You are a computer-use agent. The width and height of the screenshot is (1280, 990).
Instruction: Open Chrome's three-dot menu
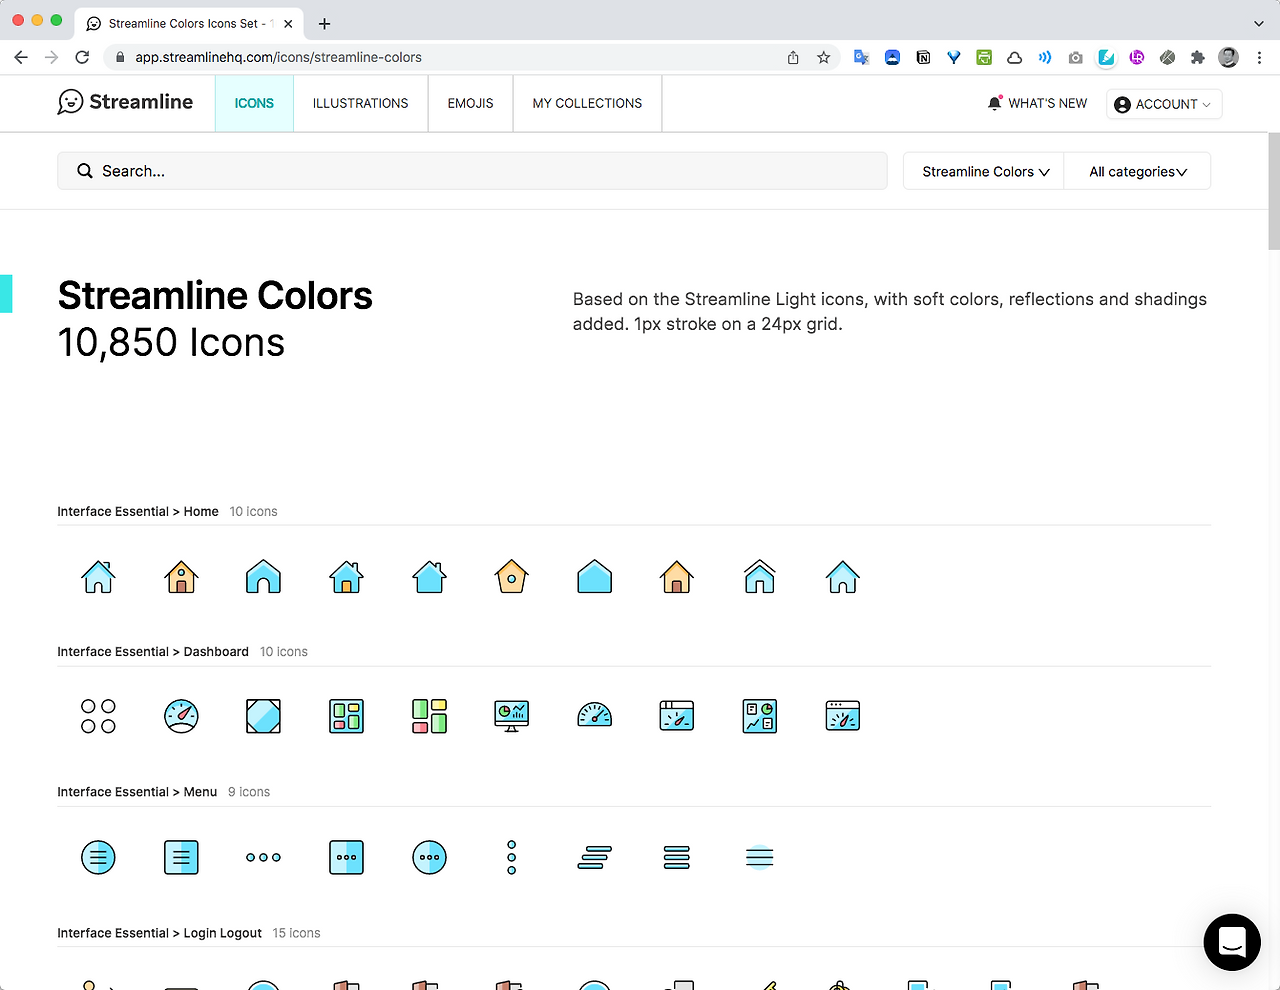[x=1259, y=57]
